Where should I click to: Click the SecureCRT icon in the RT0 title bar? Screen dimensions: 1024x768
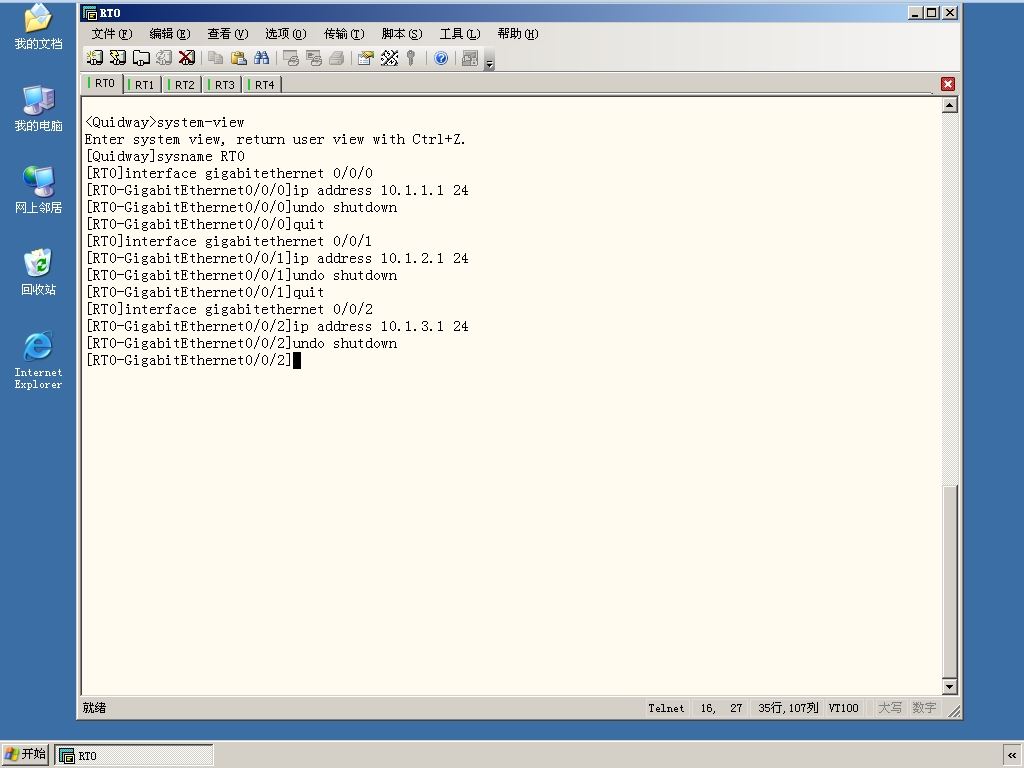(90, 13)
